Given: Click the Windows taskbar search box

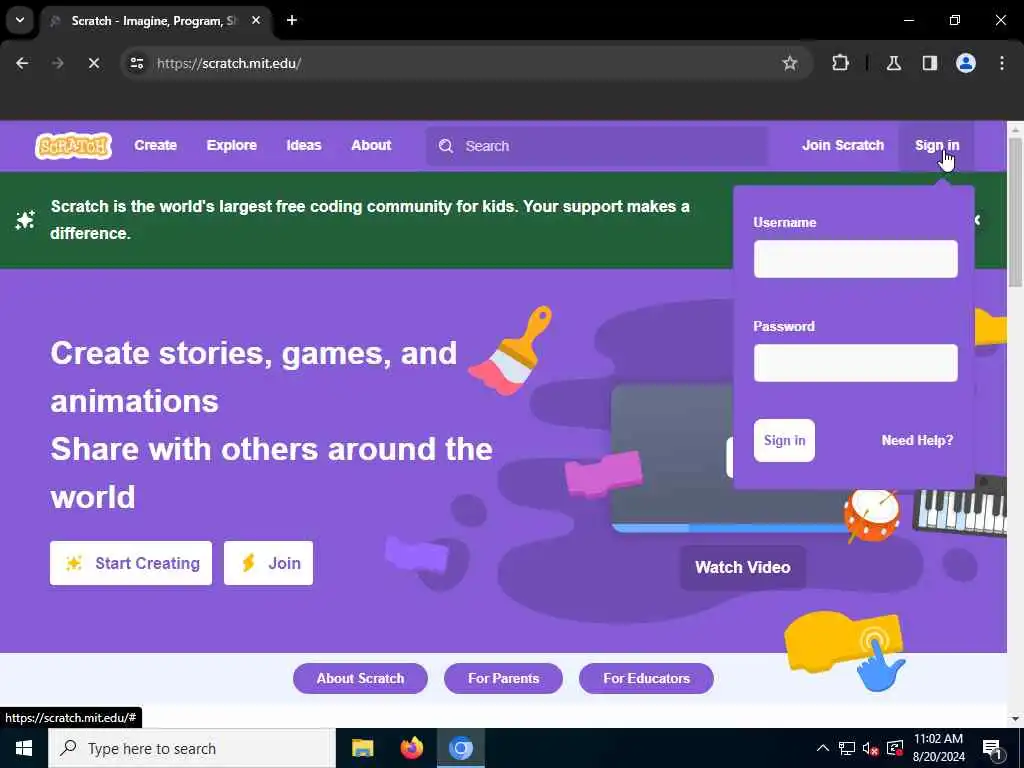Looking at the screenshot, I should [x=192, y=748].
